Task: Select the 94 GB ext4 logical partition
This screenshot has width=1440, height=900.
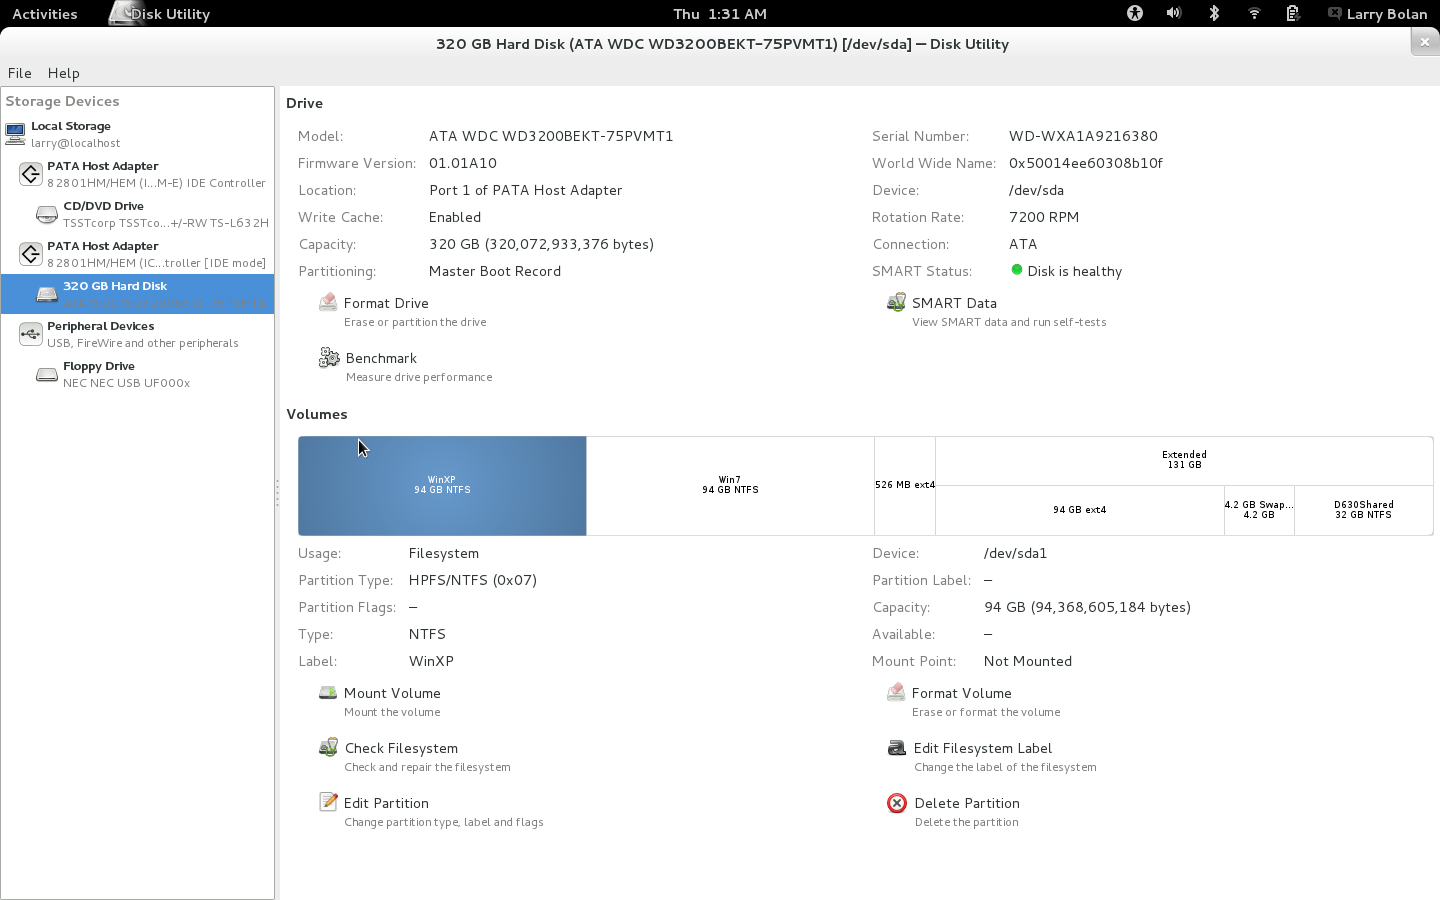Action: coord(1080,511)
